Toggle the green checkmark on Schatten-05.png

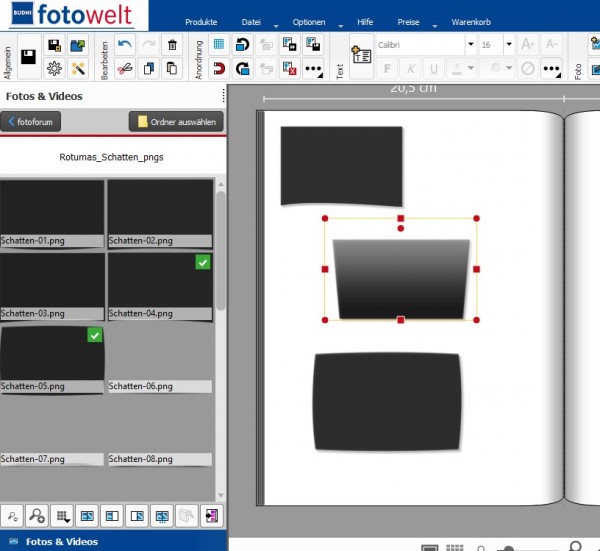(95, 335)
